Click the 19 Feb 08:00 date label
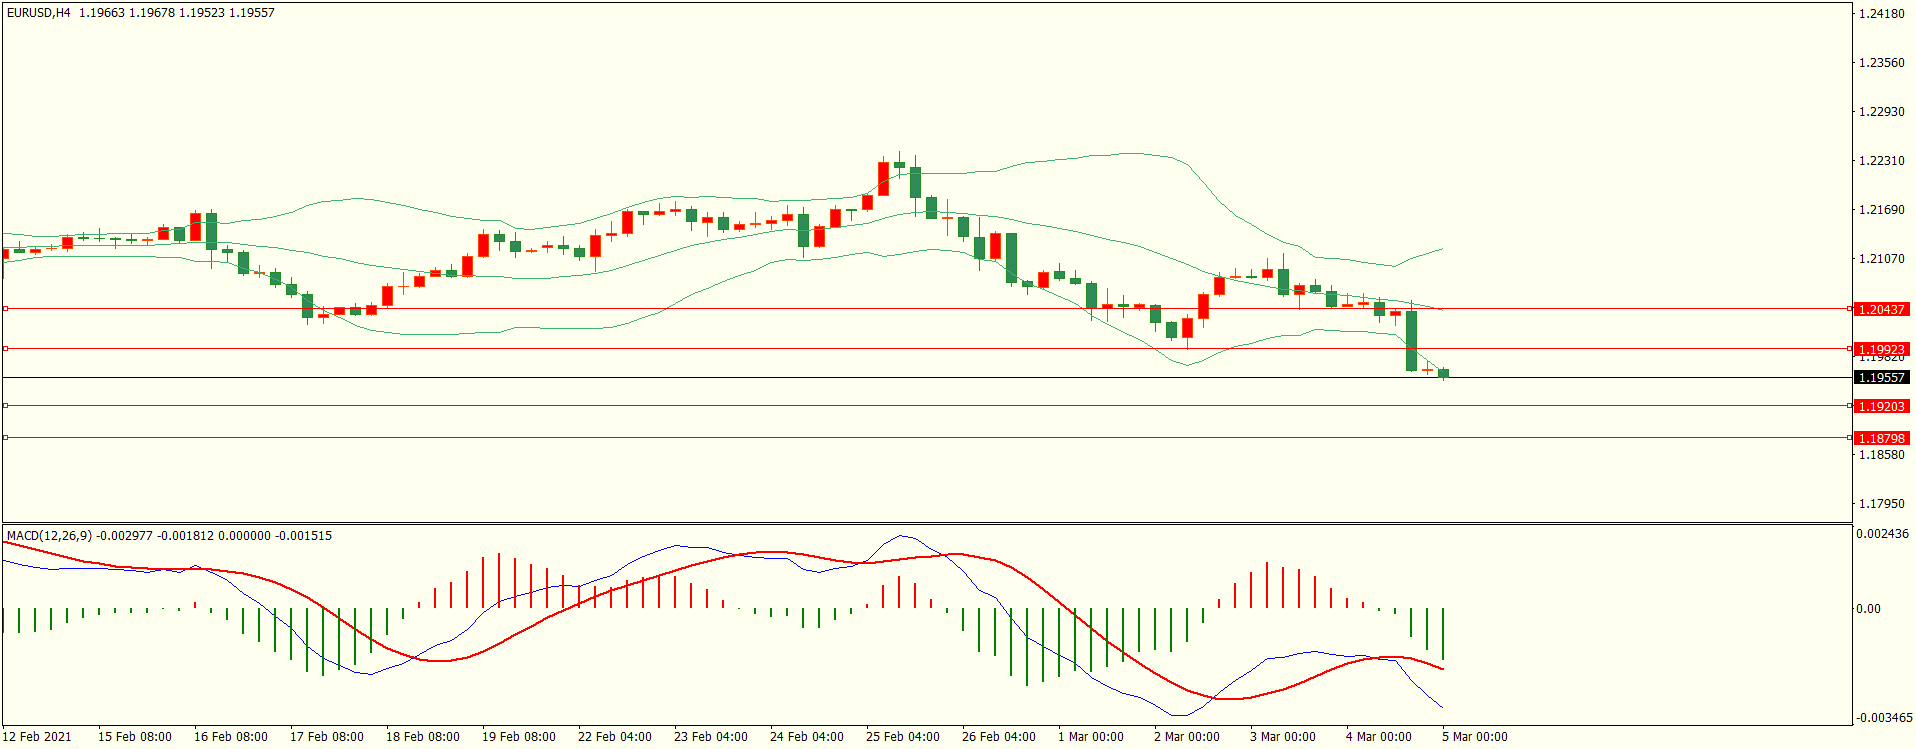1916x749 pixels. [x=518, y=737]
